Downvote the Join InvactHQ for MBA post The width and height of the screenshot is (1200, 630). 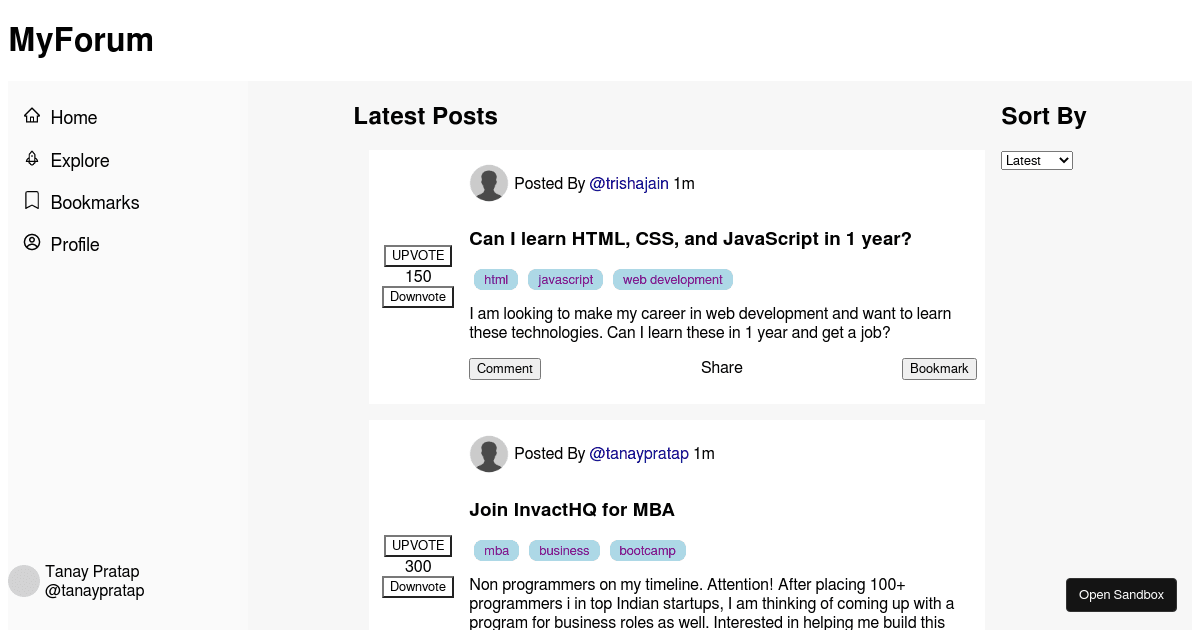418,587
